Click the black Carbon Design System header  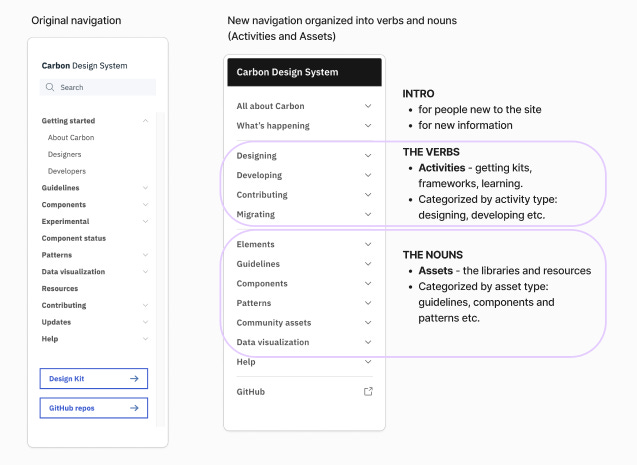coord(304,72)
